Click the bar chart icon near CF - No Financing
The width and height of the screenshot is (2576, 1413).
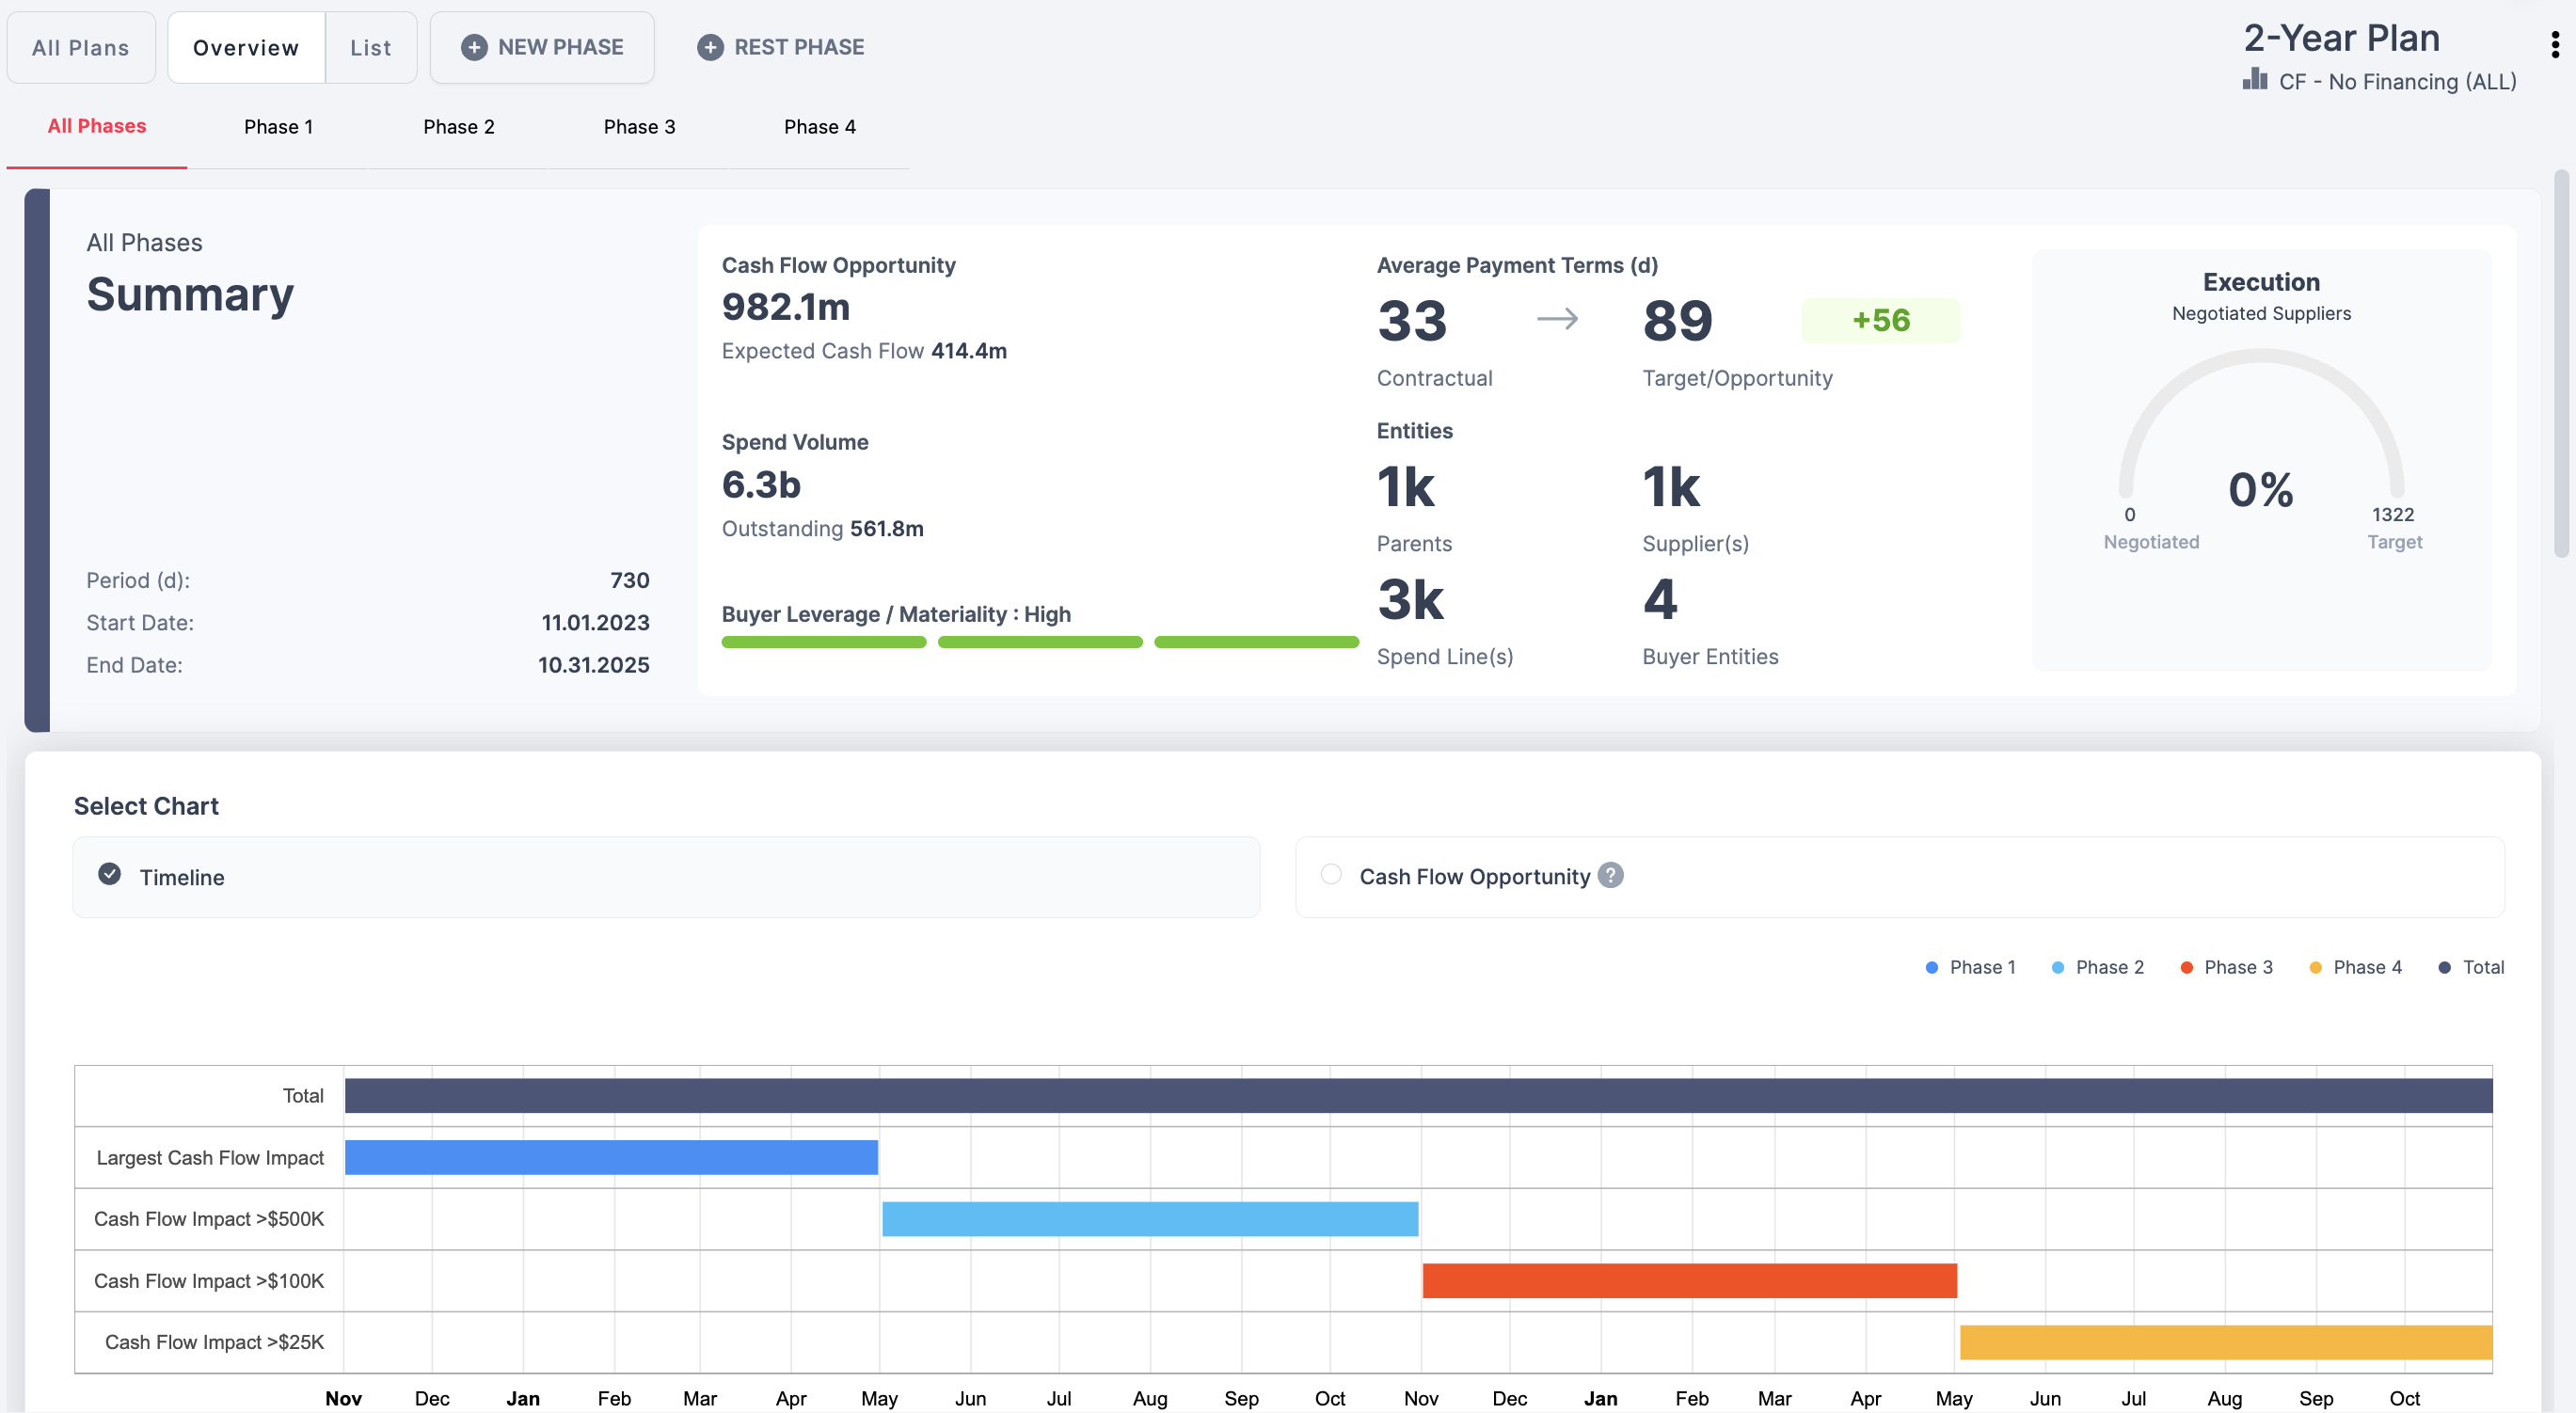pos(2254,79)
